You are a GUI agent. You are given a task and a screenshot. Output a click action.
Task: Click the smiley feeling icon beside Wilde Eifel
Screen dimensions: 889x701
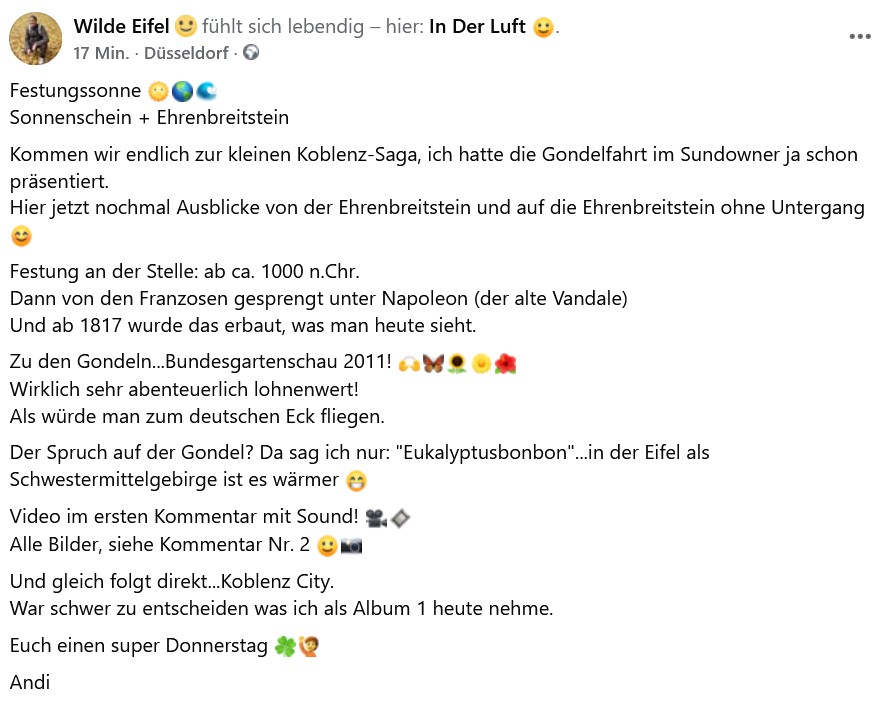click(186, 26)
